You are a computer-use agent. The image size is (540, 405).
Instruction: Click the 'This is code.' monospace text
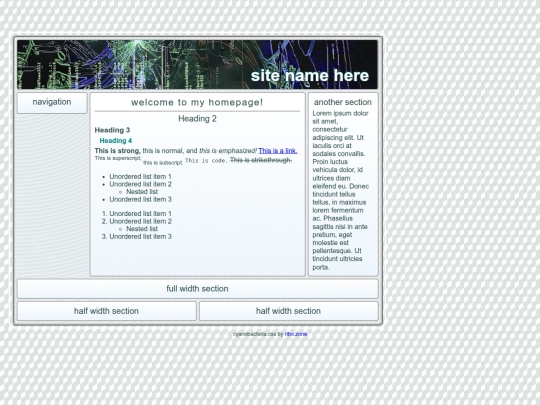pyautogui.click(x=206, y=160)
